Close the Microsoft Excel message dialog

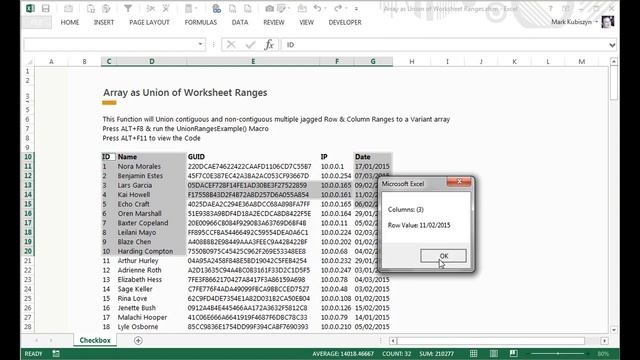[459, 182]
